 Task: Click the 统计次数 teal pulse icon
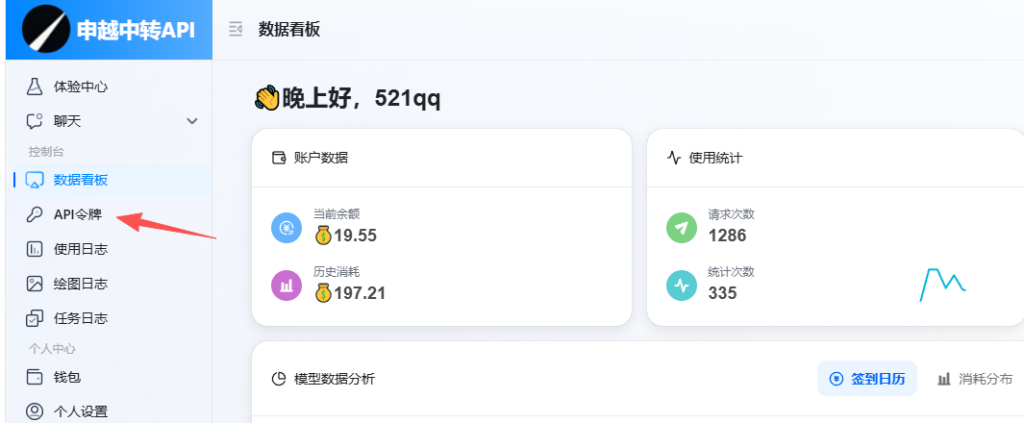click(x=682, y=285)
